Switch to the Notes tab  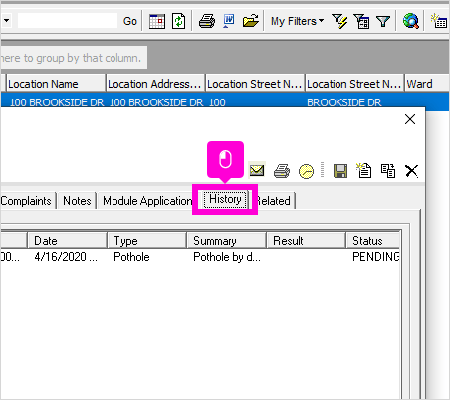tap(77, 201)
